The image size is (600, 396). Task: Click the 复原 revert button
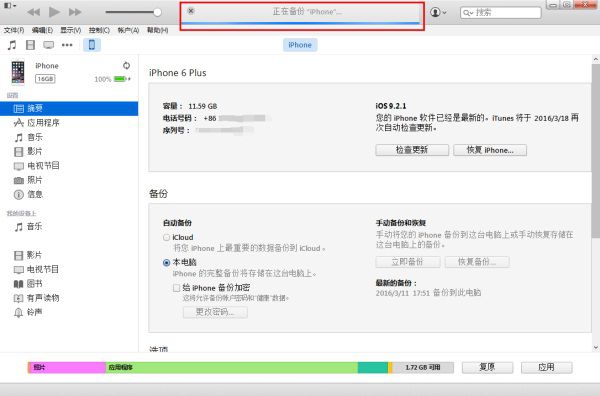coord(487,367)
